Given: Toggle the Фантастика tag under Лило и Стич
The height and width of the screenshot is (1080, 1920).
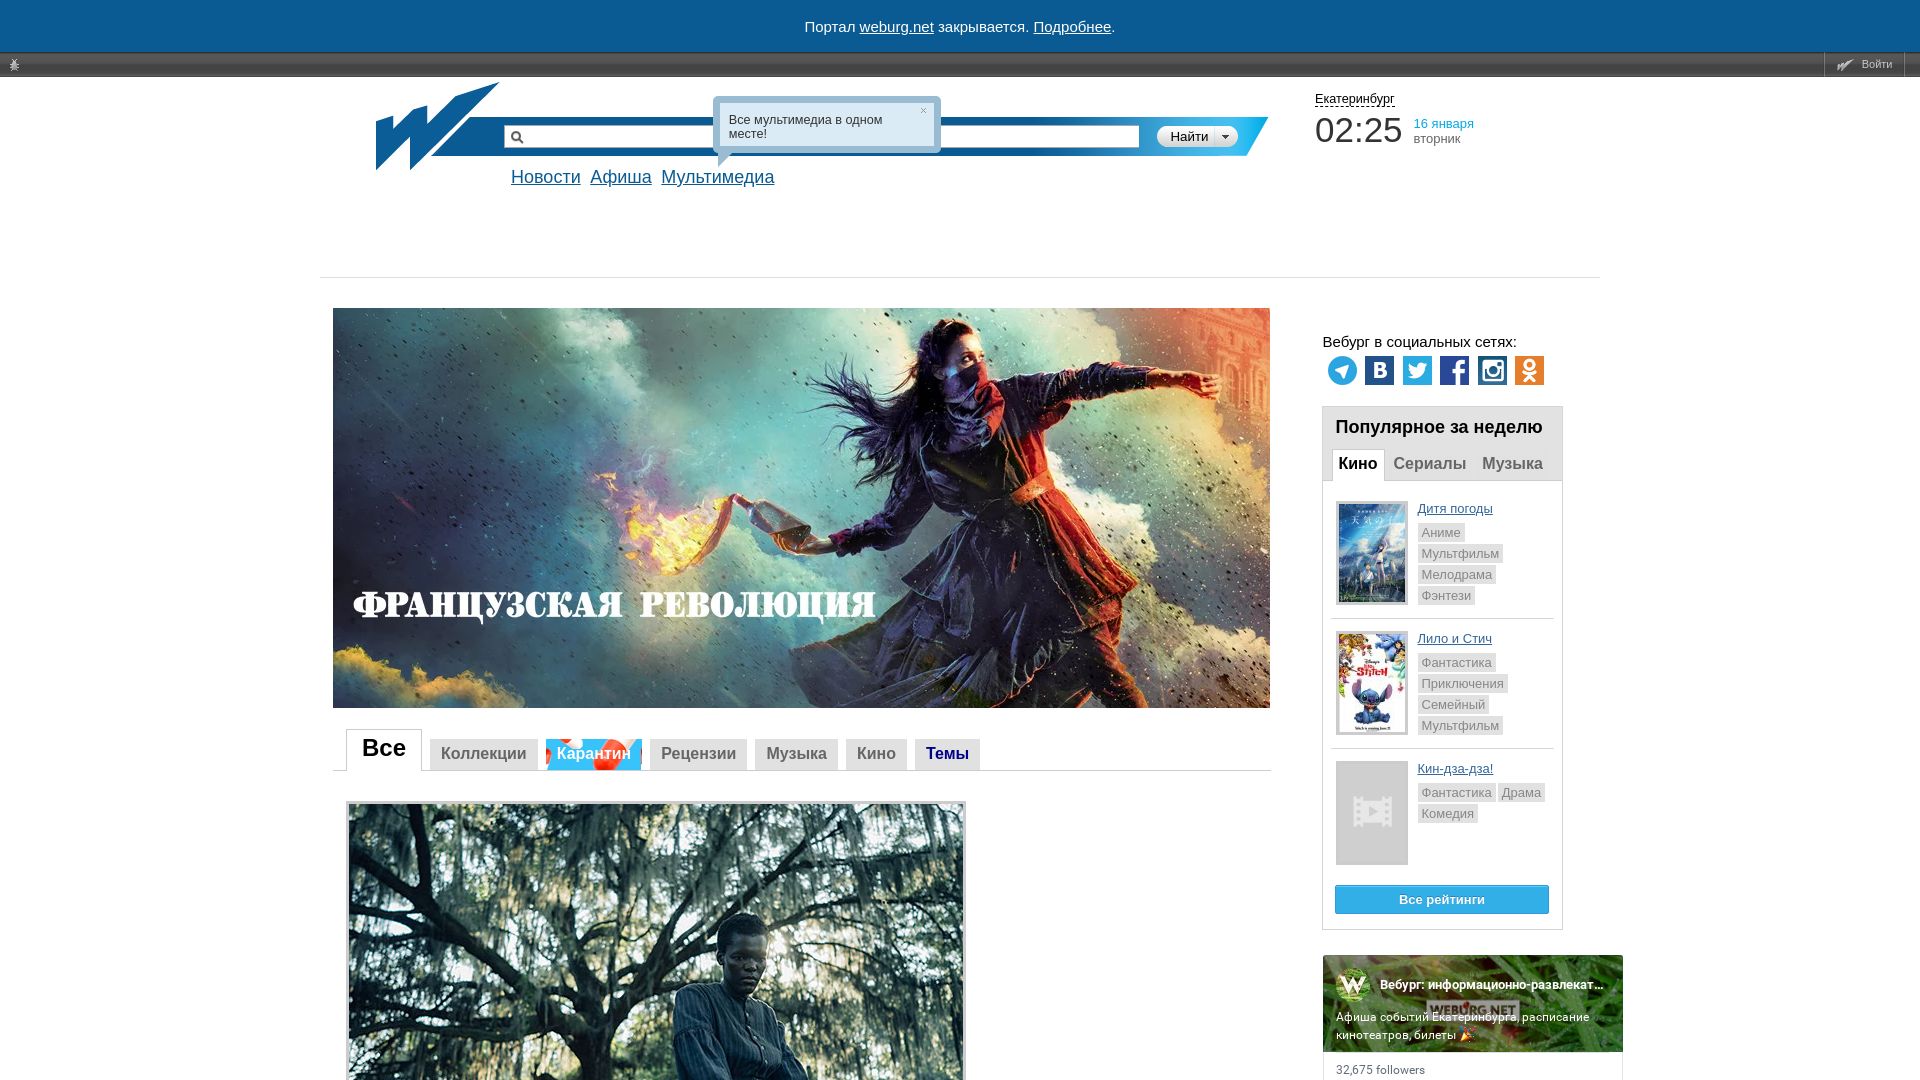Looking at the screenshot, I should pyautogui.click(x=1455, y=662).
